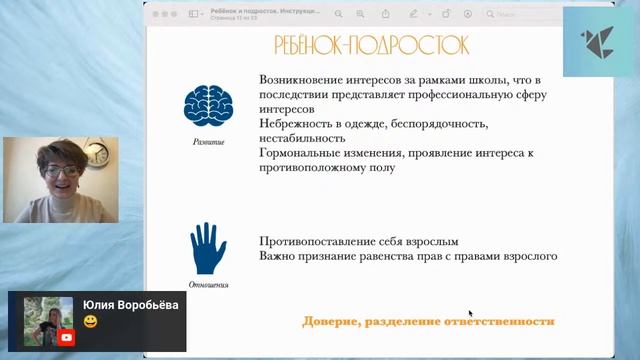This screenshot has width=640, height=360.
Task: Click text 'Гормональные изменения, проявление интереса к'
Action: click(396, 153)
